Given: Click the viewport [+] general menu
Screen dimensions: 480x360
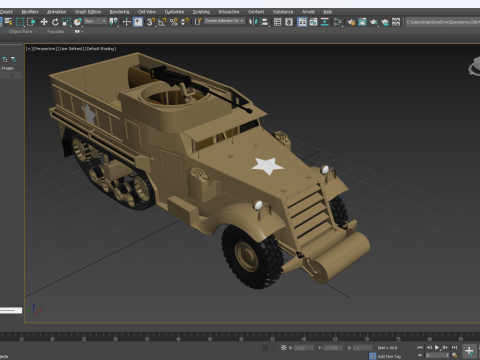Looking at the screenshot, I should point(29,49).
